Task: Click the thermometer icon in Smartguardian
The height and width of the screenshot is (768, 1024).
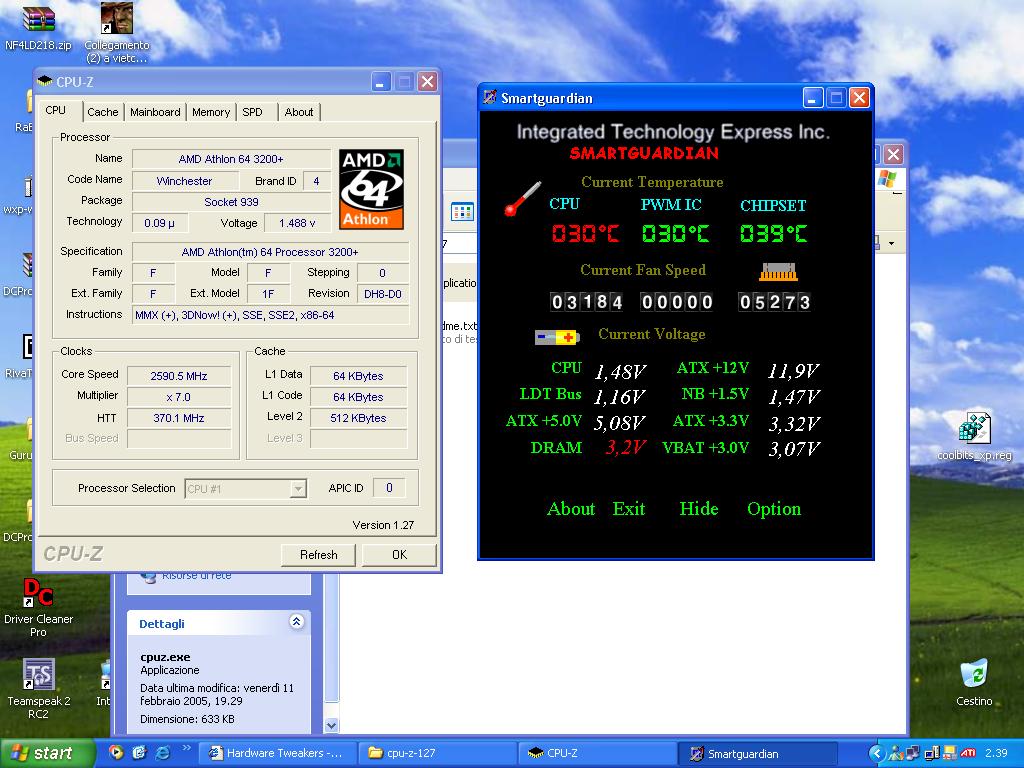Action: point(522,199)
